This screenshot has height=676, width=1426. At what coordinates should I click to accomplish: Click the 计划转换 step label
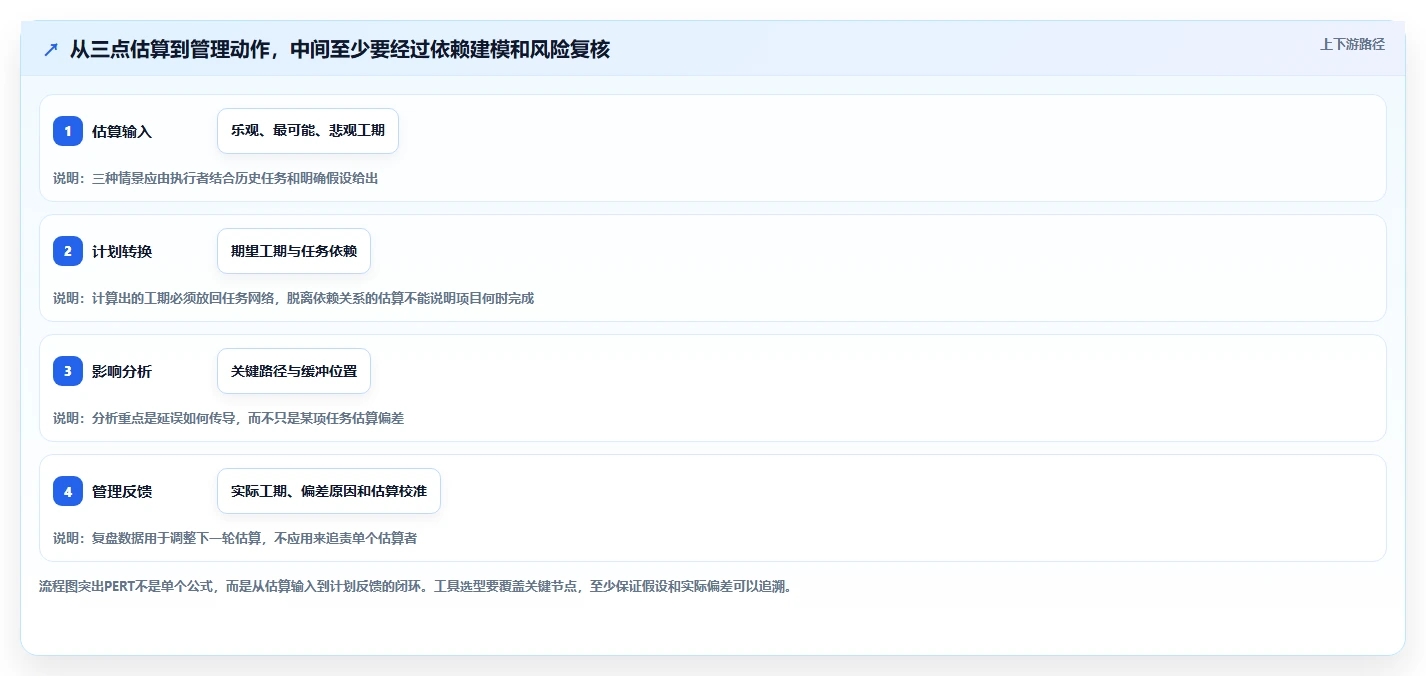coord(122,251)
